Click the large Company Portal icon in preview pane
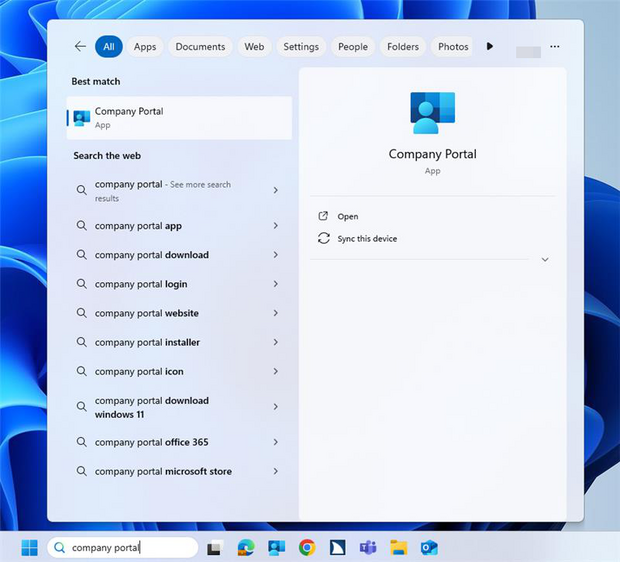Viewport: 620px width, 562px height. tap(433, 113)
